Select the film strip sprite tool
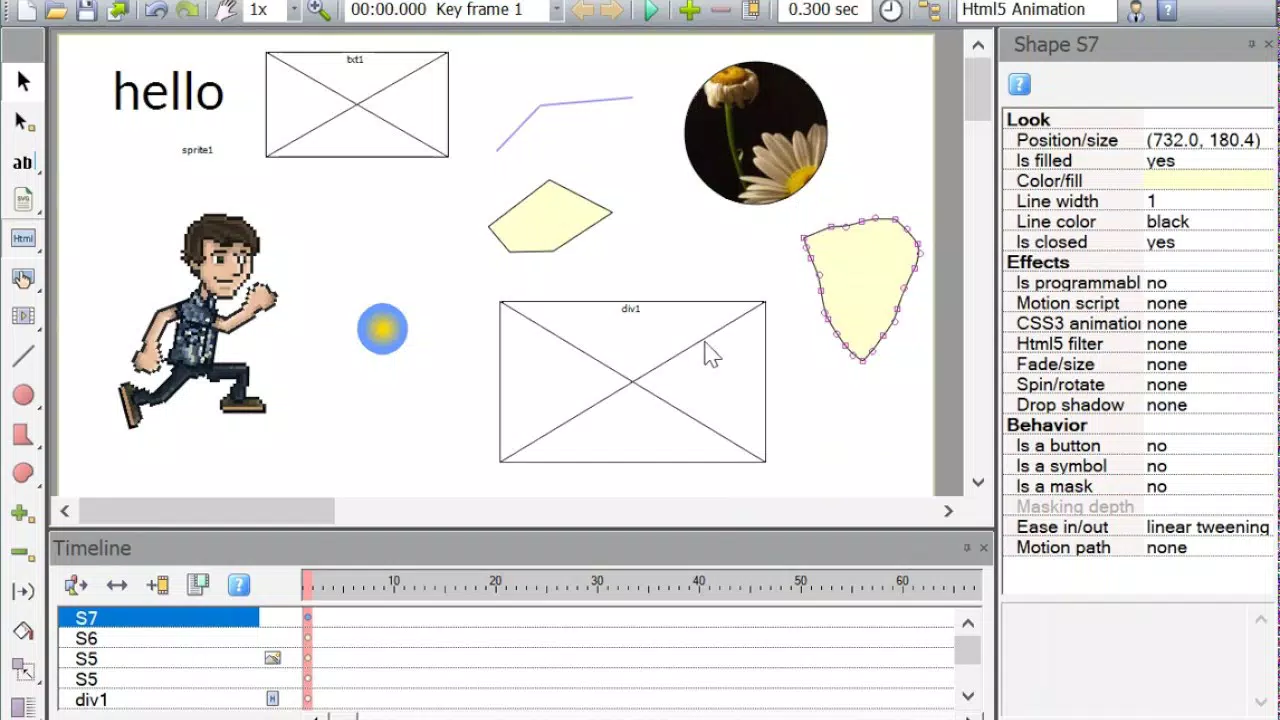 tap(23, 316)
